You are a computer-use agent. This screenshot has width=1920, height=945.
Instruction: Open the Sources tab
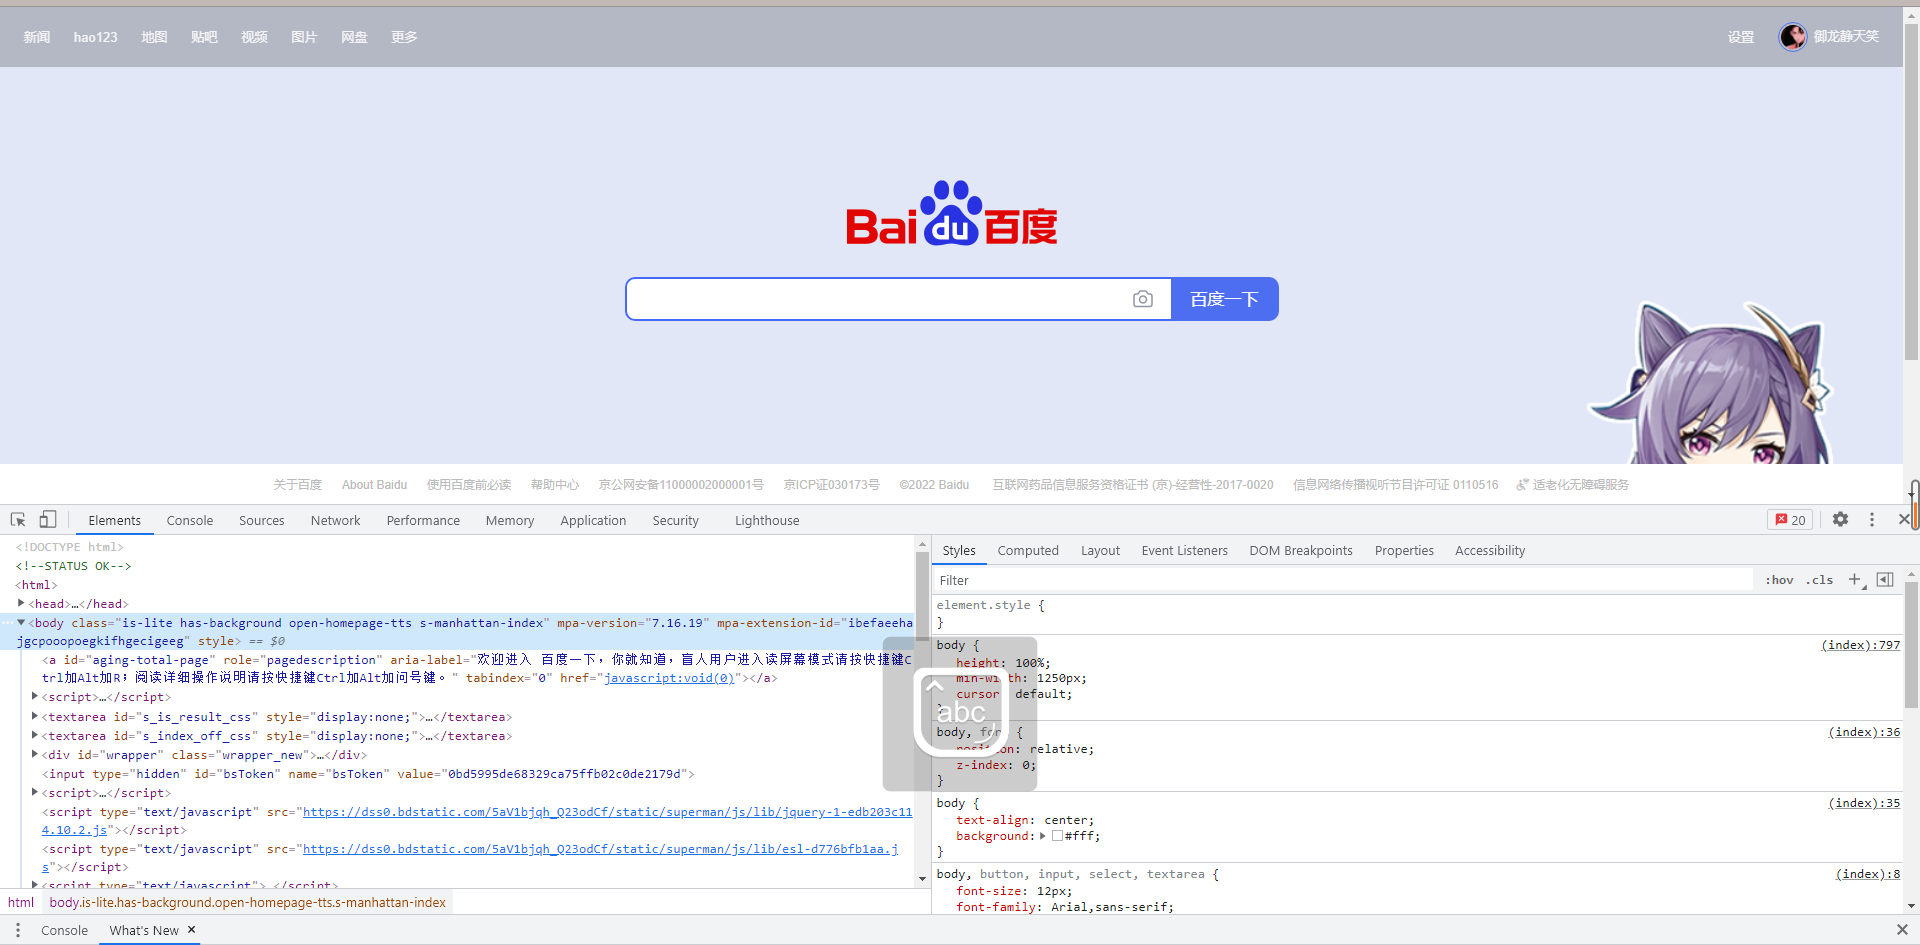click(261, 520)
